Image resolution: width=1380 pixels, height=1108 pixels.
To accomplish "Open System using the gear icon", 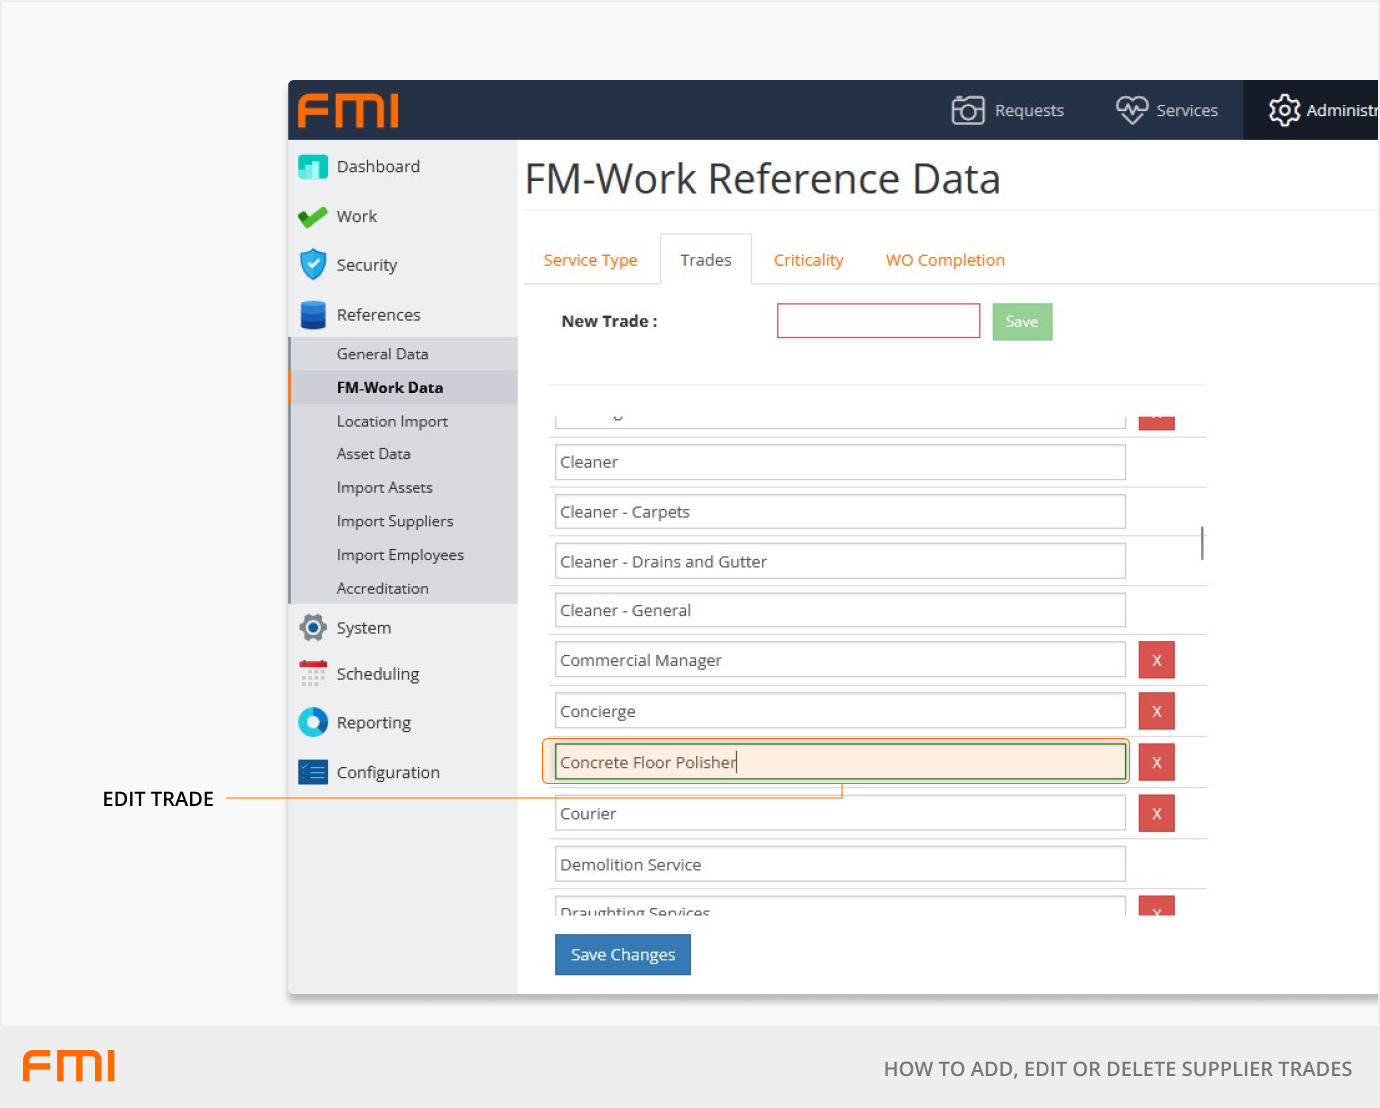I will [x=313, y=628].
